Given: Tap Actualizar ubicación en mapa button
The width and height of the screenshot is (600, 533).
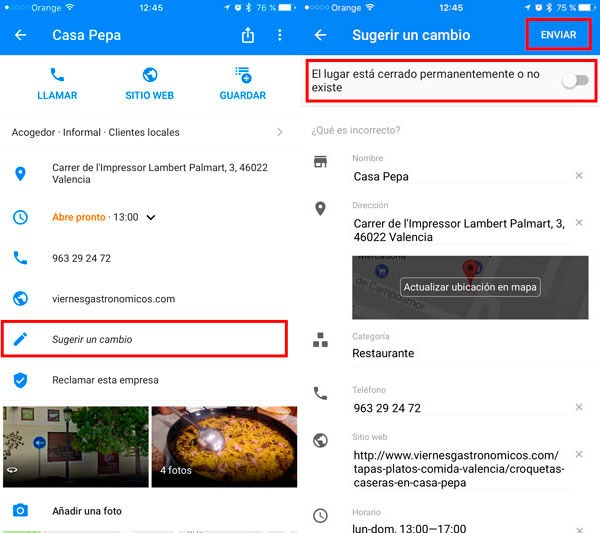Looking at the screenshot, I should click(x=470, y=287).
